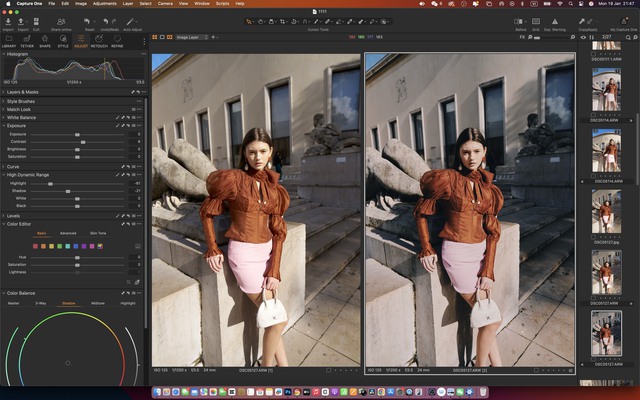Open the Image Layer dropdown
Screen dimensions: 640x400
pos(191,36)
